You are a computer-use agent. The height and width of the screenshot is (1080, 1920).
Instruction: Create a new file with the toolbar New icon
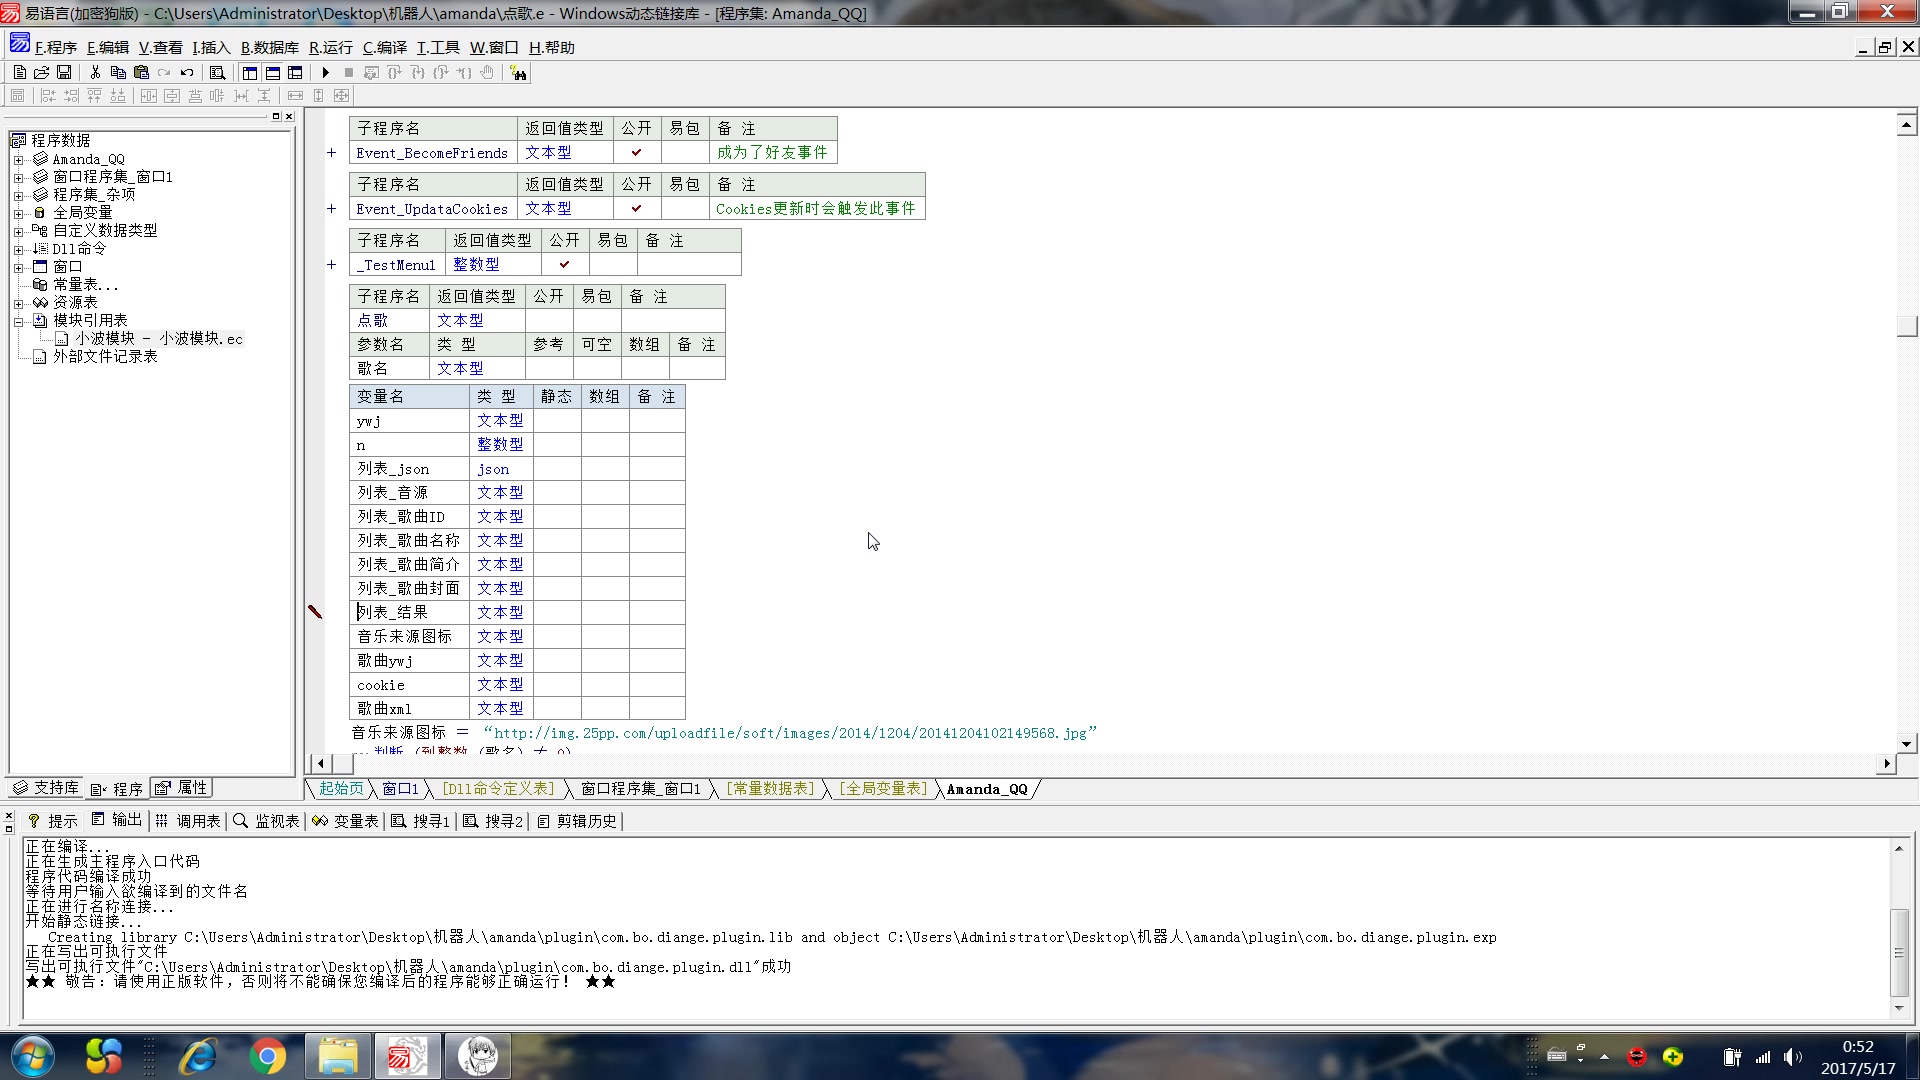click(x=20, y=73)
